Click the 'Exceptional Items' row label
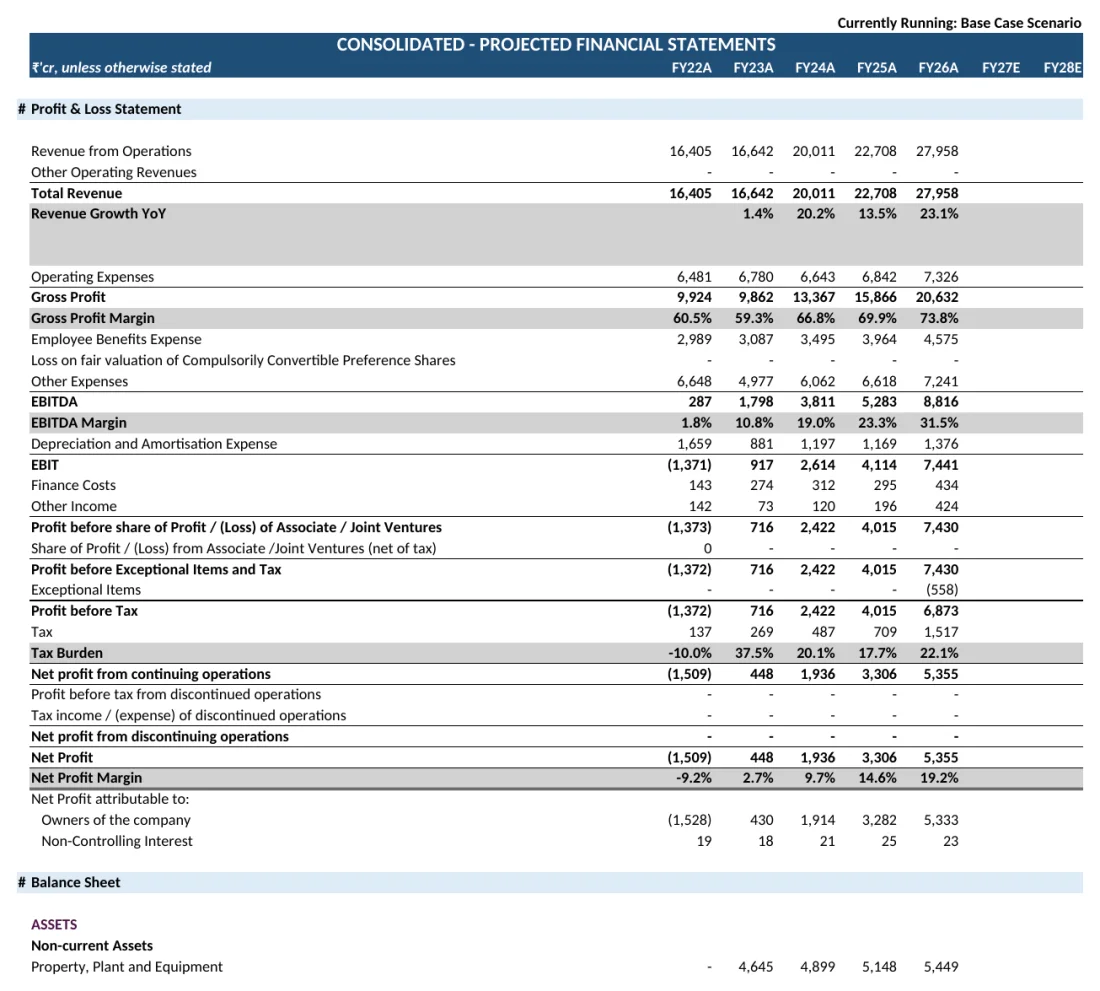 click(x=86, y=590)
